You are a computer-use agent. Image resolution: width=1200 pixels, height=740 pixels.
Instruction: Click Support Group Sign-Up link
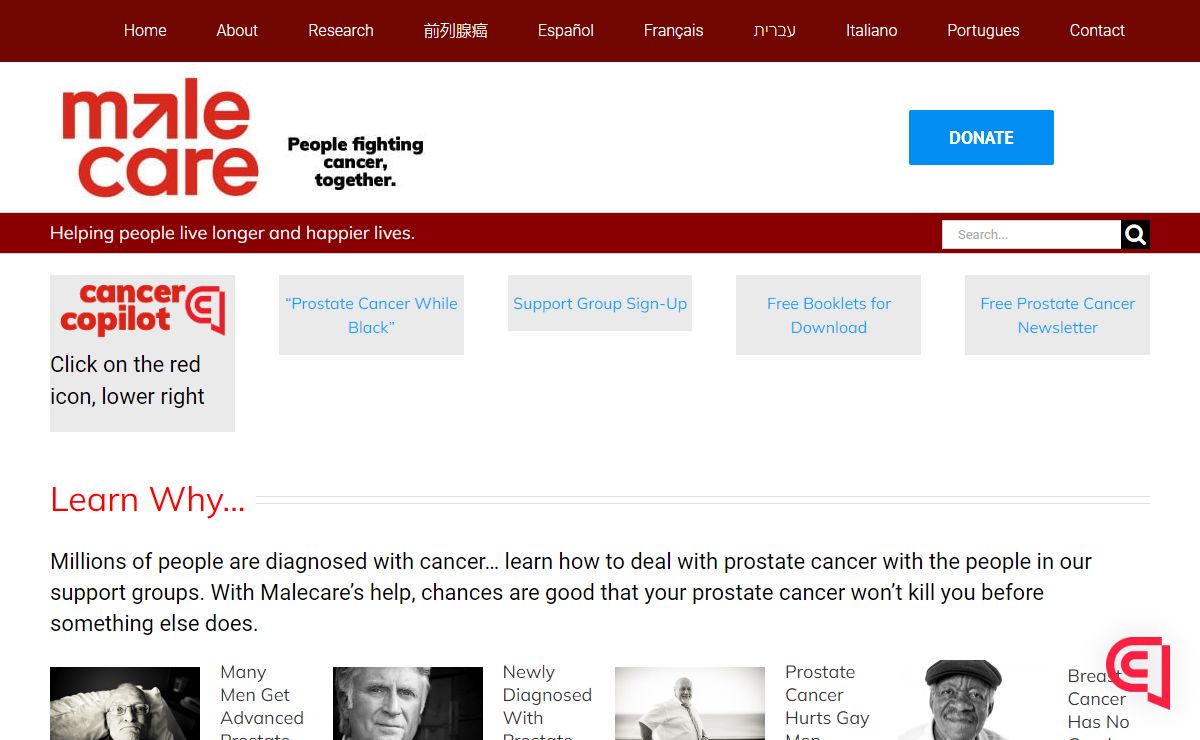click(600, 304)
